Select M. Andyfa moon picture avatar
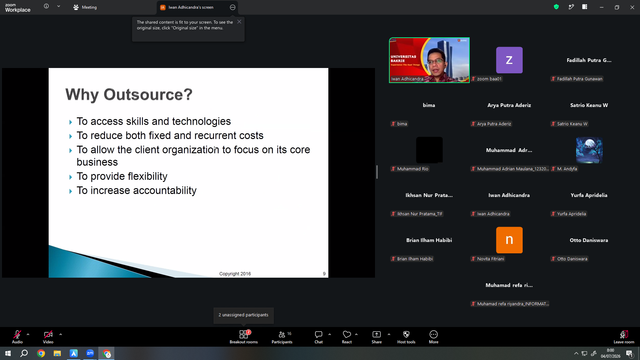 pos(589,150)
